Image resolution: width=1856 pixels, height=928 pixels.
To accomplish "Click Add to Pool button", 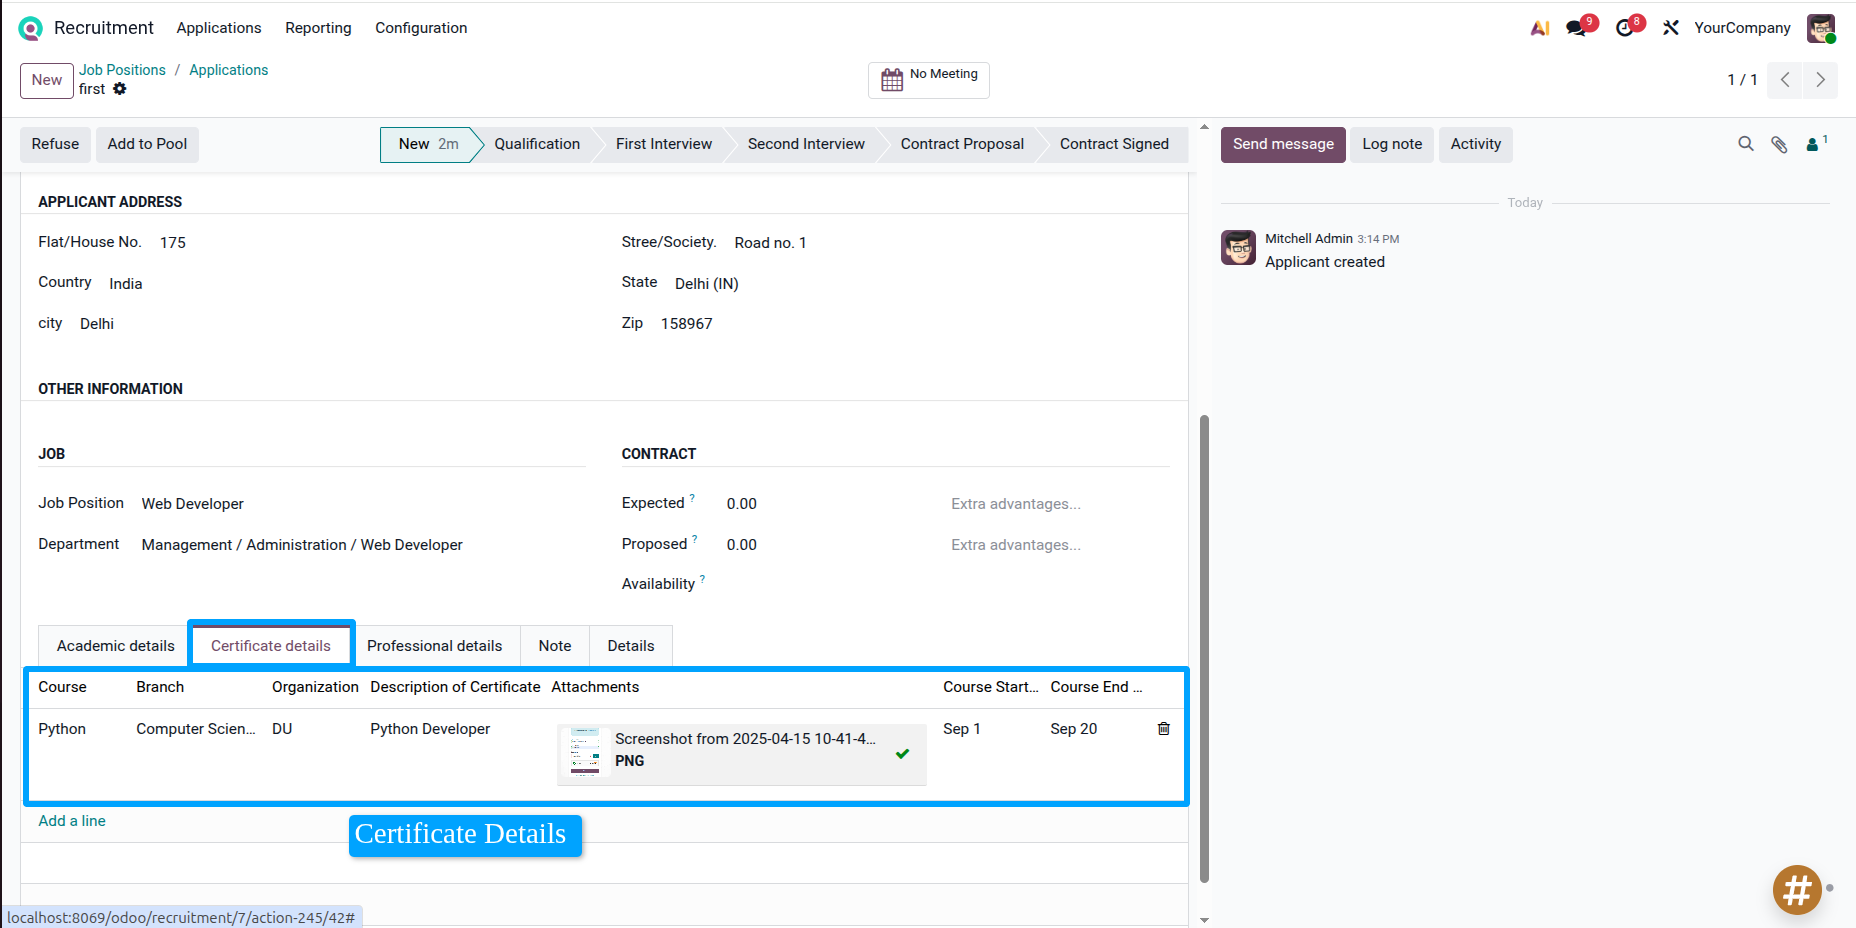I will pyautogui.click(x=147, y=144).
